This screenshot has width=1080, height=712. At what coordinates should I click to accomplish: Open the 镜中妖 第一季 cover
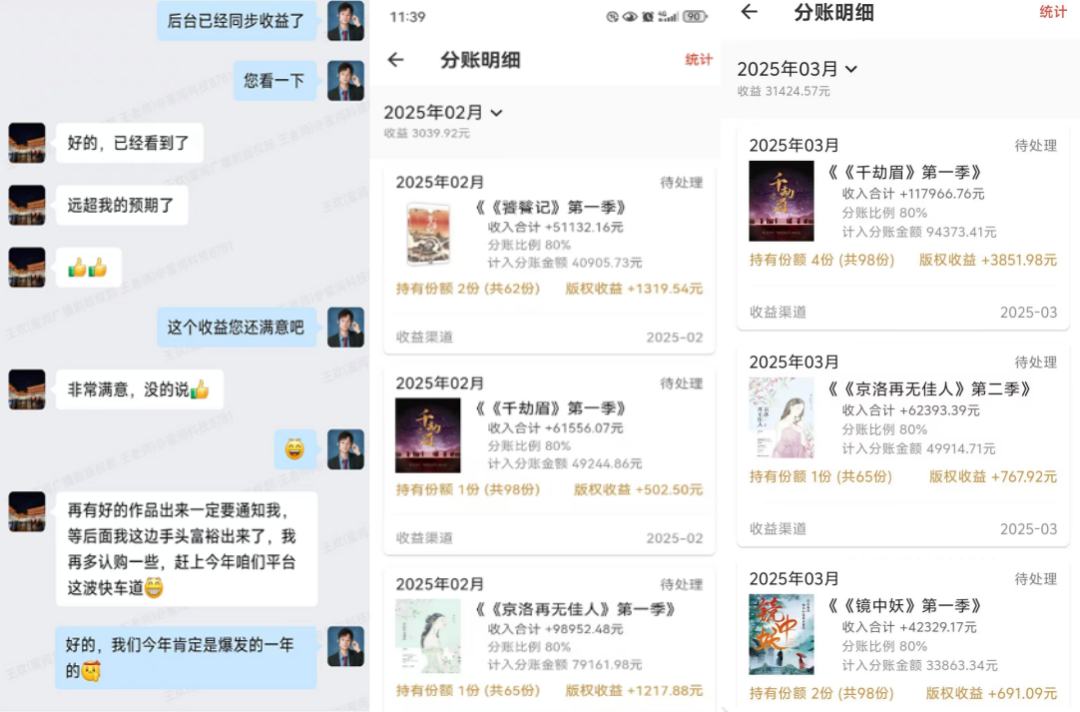[x=781, y=634]
